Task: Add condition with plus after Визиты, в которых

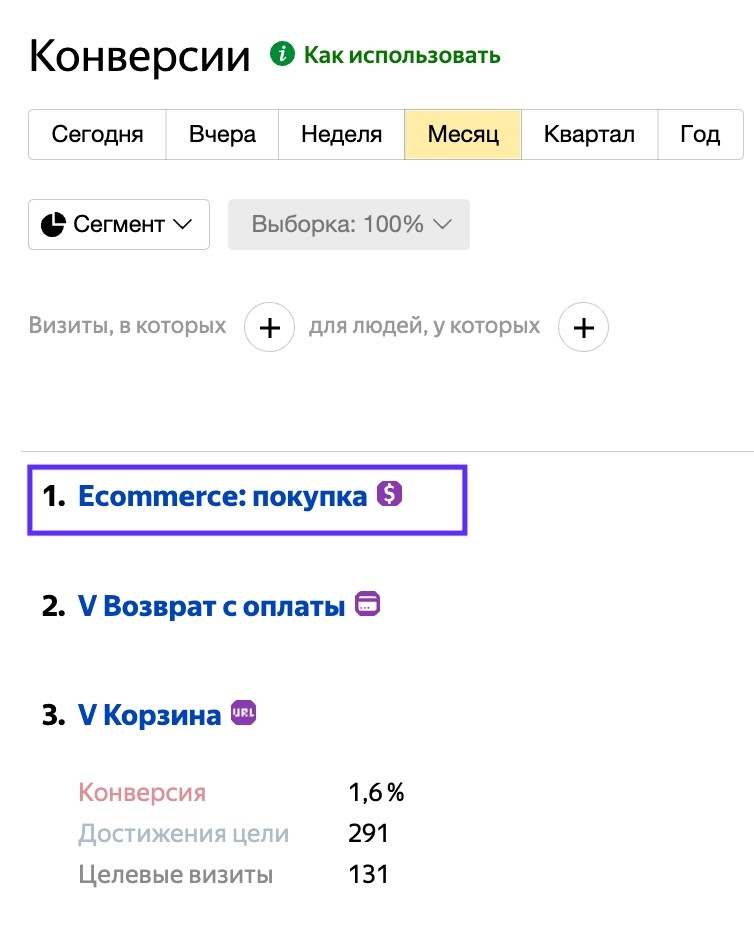Action: (x=270, y=327)
